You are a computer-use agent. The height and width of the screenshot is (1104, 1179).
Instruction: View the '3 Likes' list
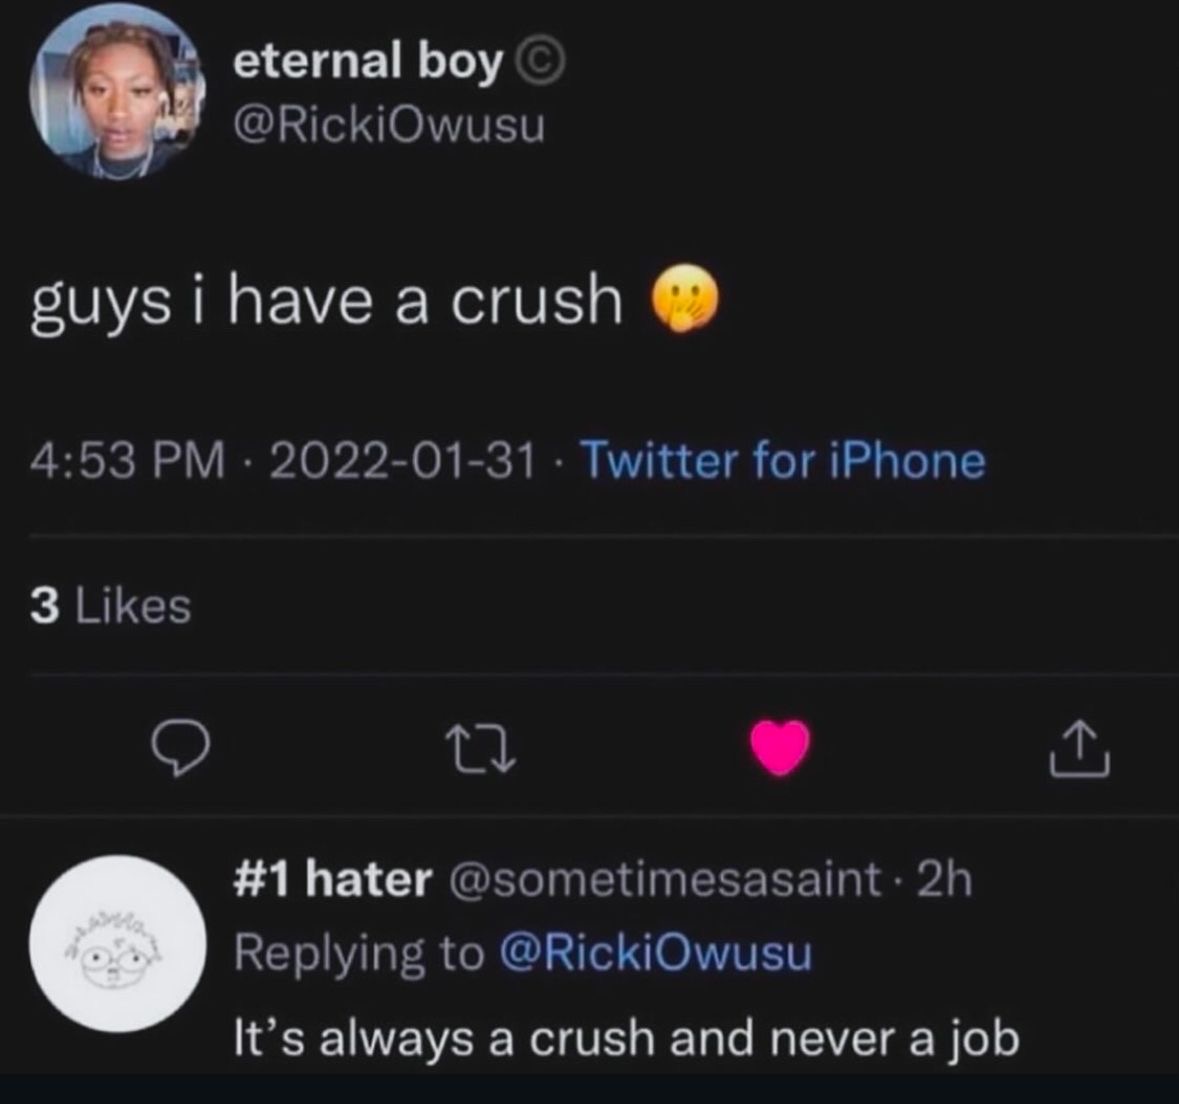coord(110,606)
